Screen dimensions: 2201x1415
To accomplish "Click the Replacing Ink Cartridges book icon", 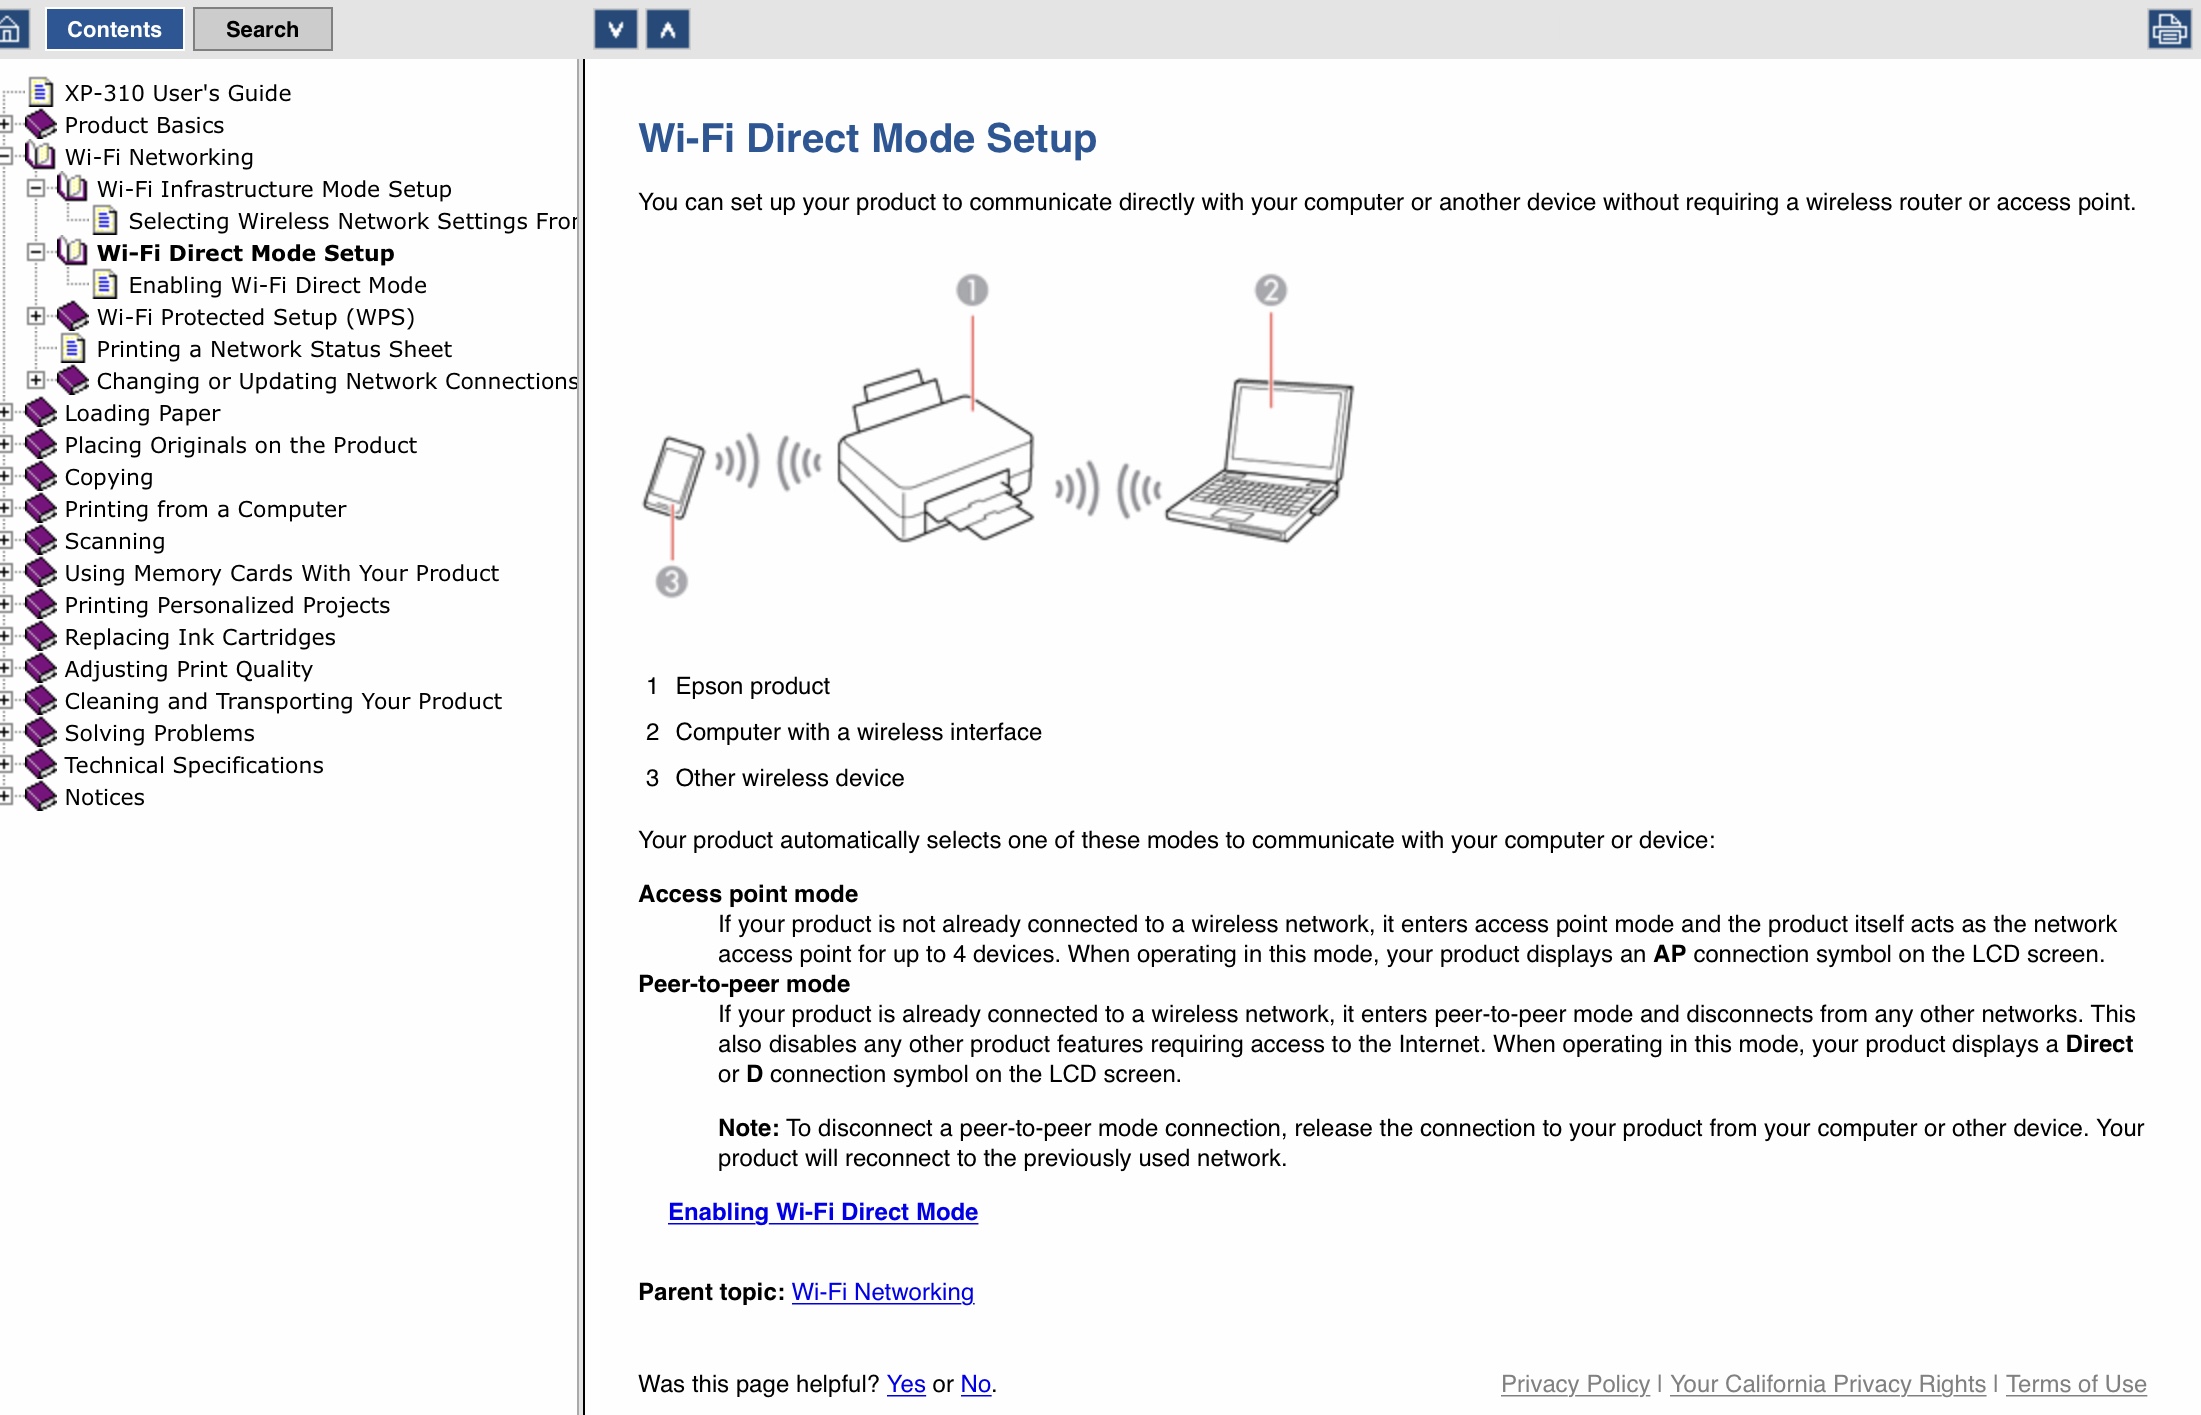I will [41, 636].
